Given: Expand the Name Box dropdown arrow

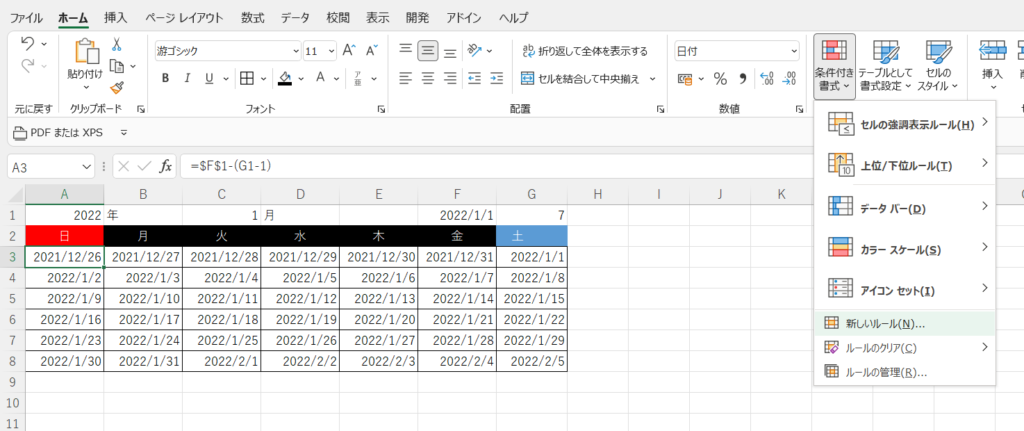Looking at the screenshot, I should (87, 166).
